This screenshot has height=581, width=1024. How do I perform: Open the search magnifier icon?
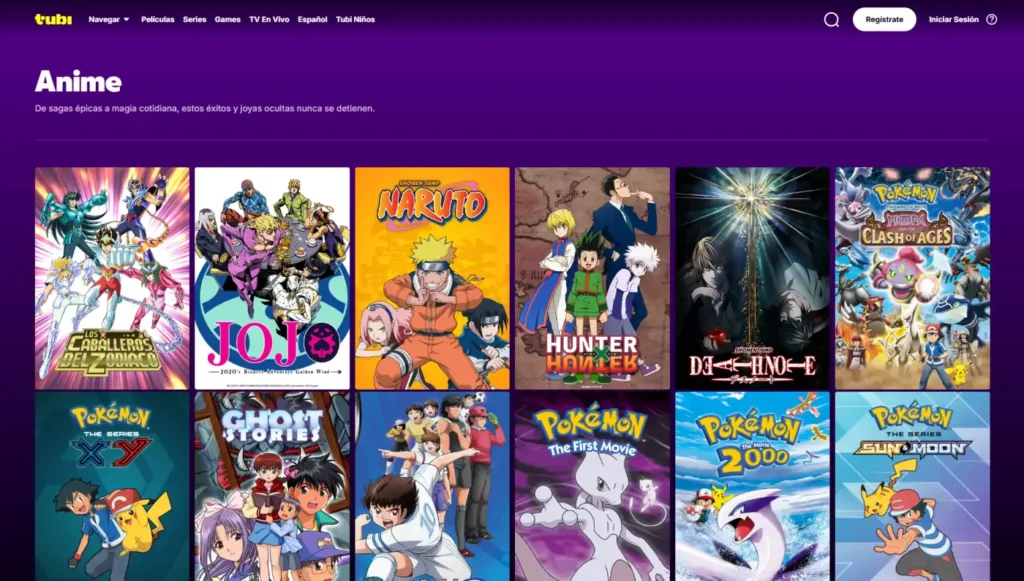(831, 20)
